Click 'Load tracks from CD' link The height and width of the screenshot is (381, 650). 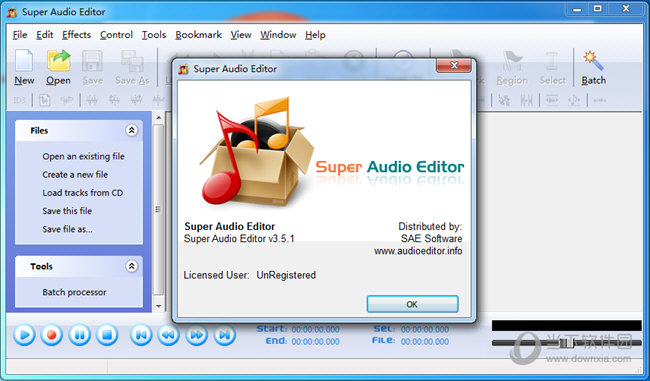(x=82, y=193)
